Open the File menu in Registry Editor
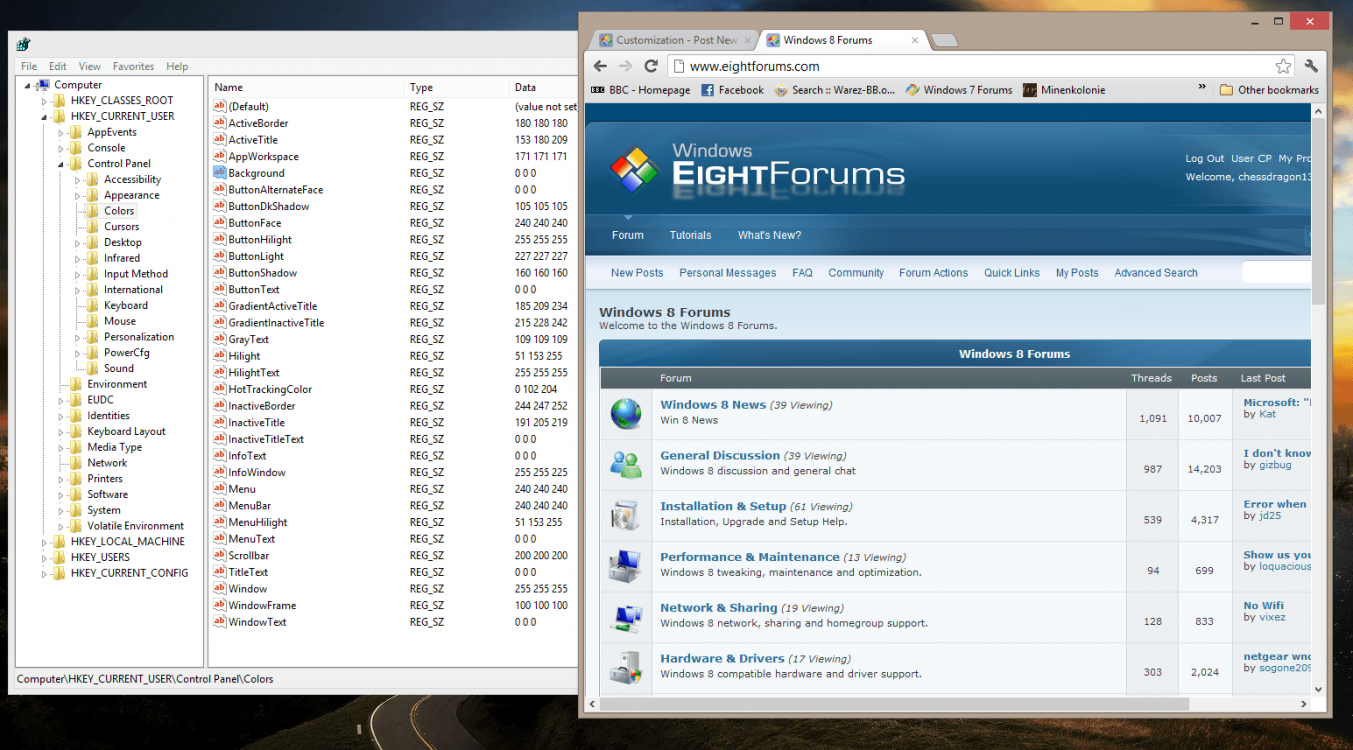Image resolution: width=1353 pixels, height=750 pixels. click(29, 66)
